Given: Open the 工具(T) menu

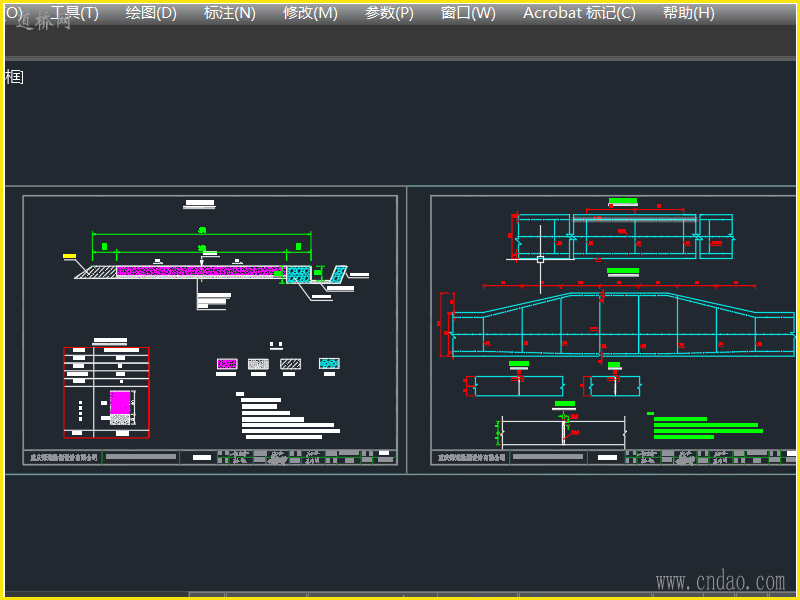Looking at the screenshot, I should (74, 13).
